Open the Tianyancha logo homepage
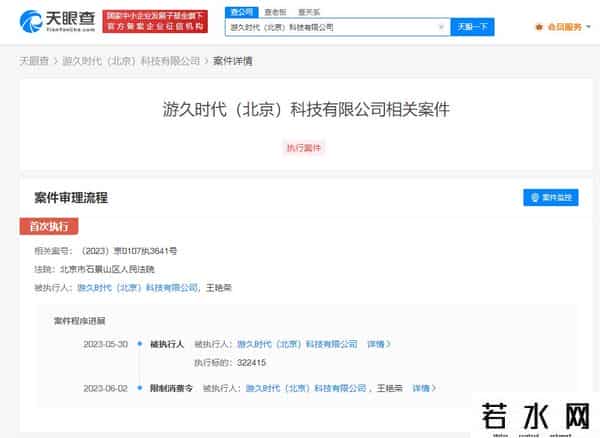 click(x=57, y=21)
